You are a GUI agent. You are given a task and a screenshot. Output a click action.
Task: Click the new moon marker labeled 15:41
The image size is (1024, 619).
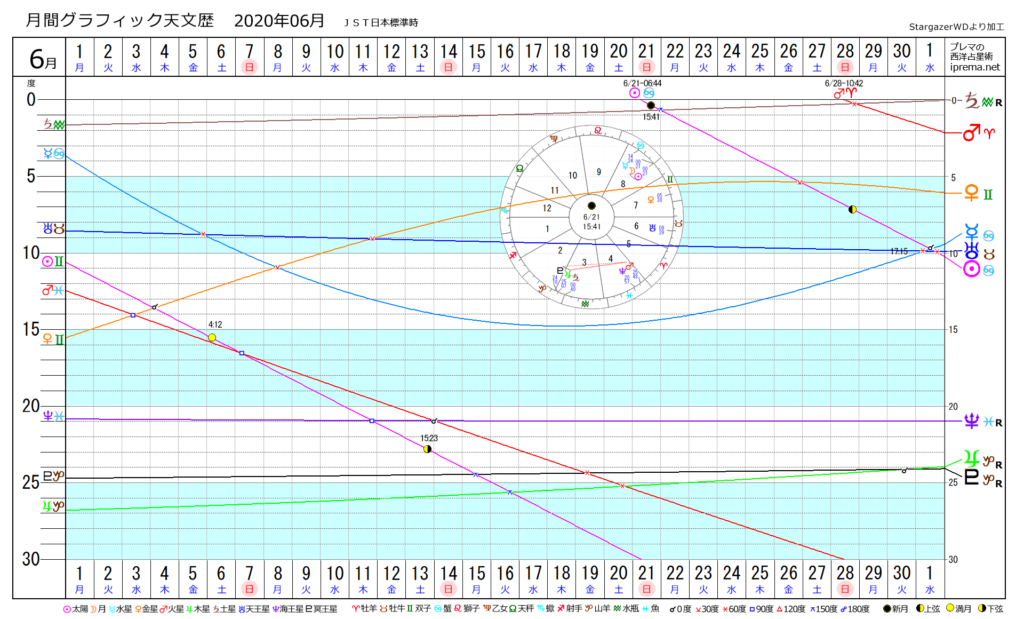[x=651, y=105]
